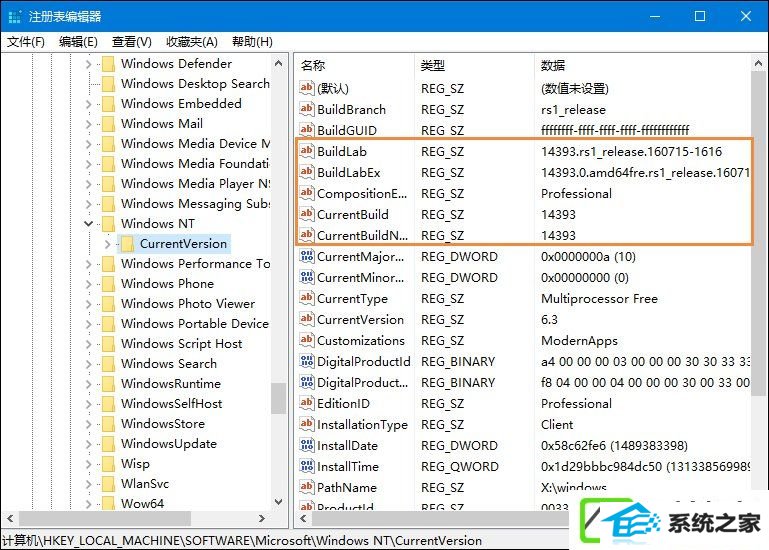The image size is (769, 550).
Task: Expand the Windows Phone tree node
Action: point(88,284)
